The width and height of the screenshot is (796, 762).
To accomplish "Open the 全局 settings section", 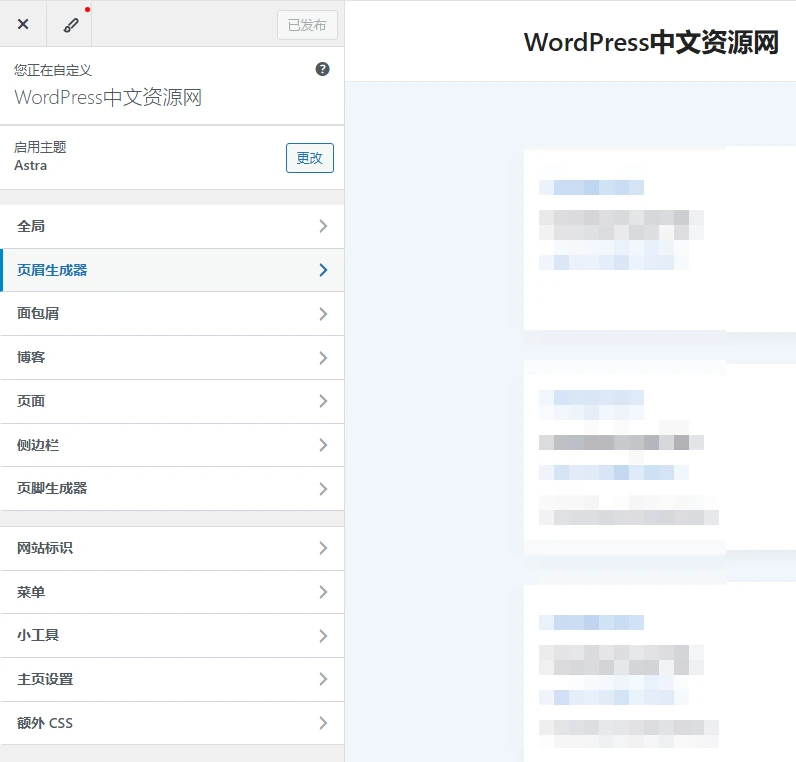I will [172, 226].
